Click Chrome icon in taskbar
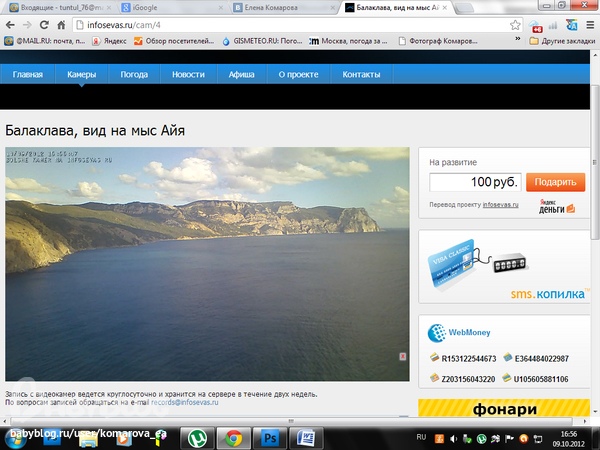 (233, 438)
